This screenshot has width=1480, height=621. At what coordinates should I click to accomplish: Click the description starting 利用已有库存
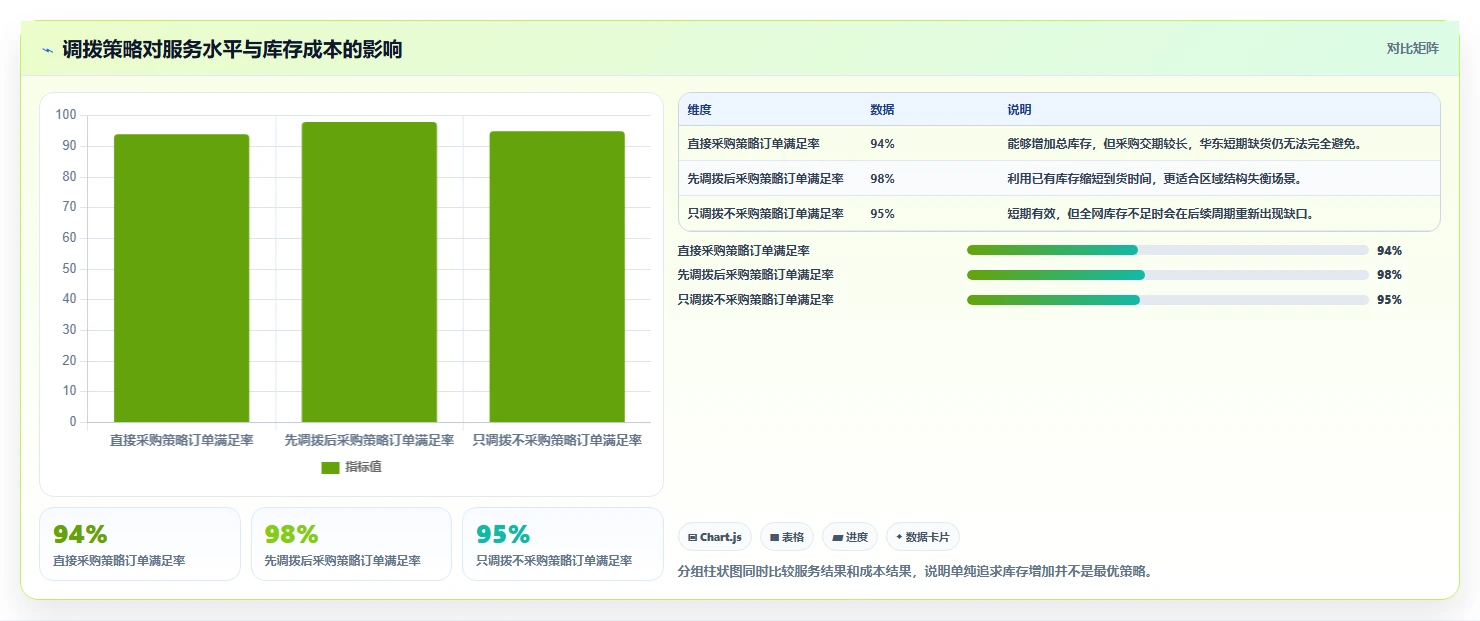(x=1154, y=179)
